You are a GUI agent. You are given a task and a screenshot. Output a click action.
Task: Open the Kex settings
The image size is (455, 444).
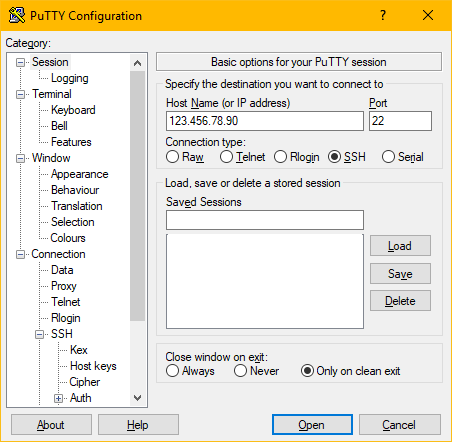(79, 350)
